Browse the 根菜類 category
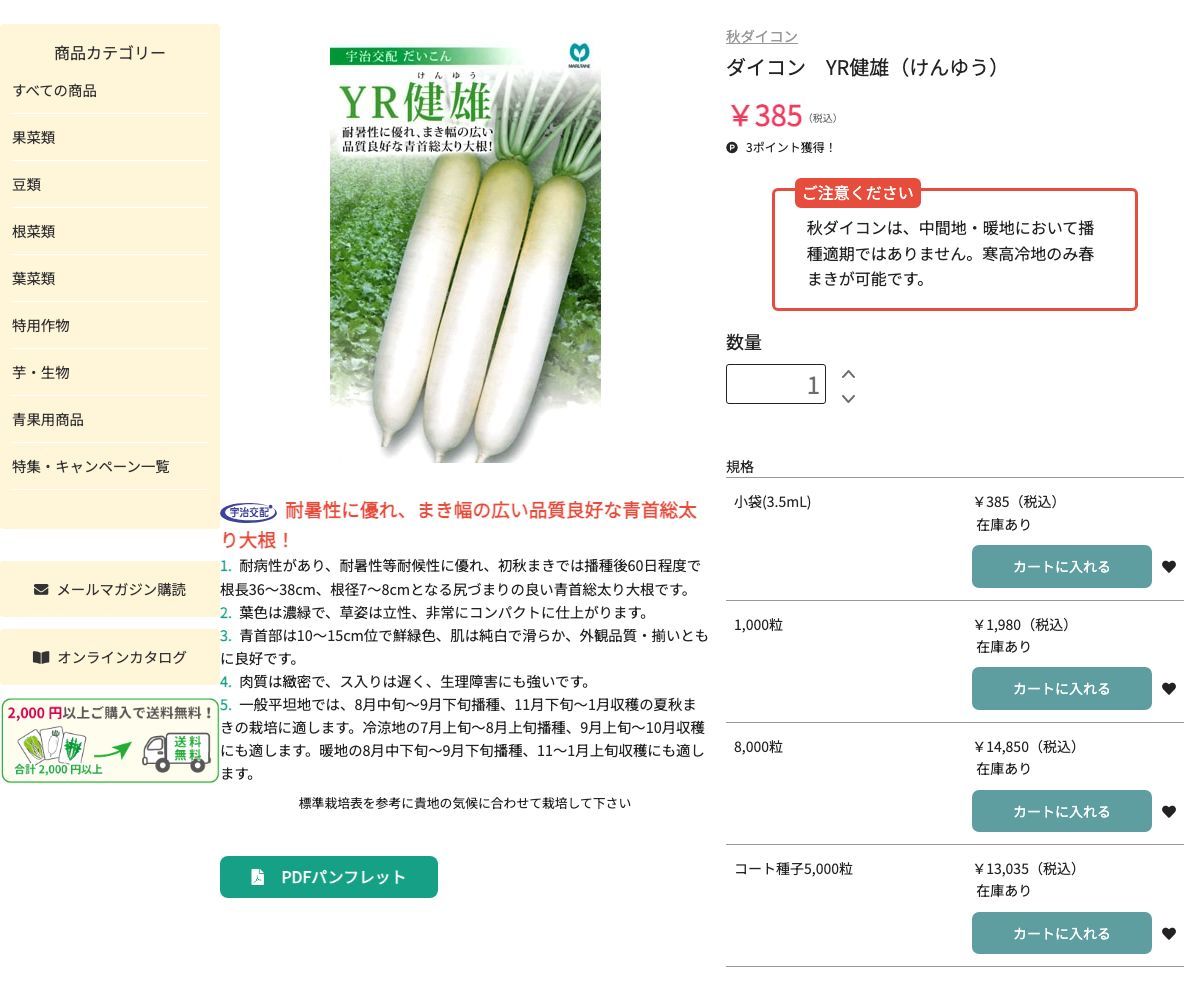Viewport: 1200px width, 1000px height. click(x=34, y=231)
